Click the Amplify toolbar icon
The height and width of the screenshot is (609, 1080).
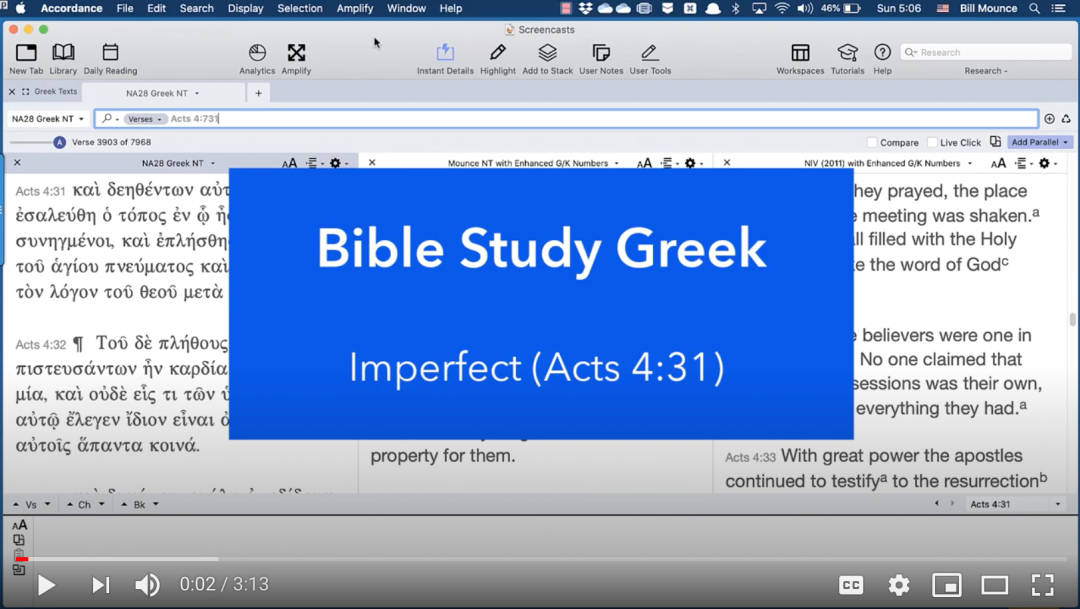pyautogui.click(x=296, y=53)
